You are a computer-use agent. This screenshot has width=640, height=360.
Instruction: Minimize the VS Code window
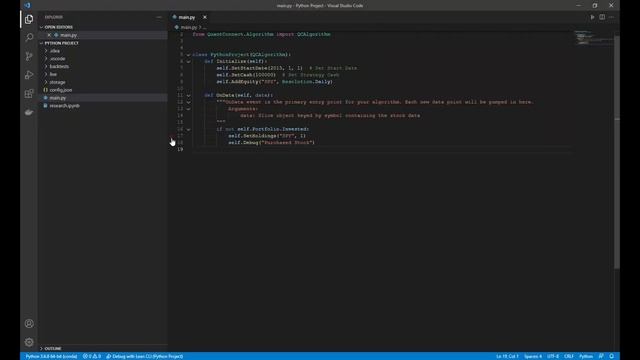click(x=578, y=5)
